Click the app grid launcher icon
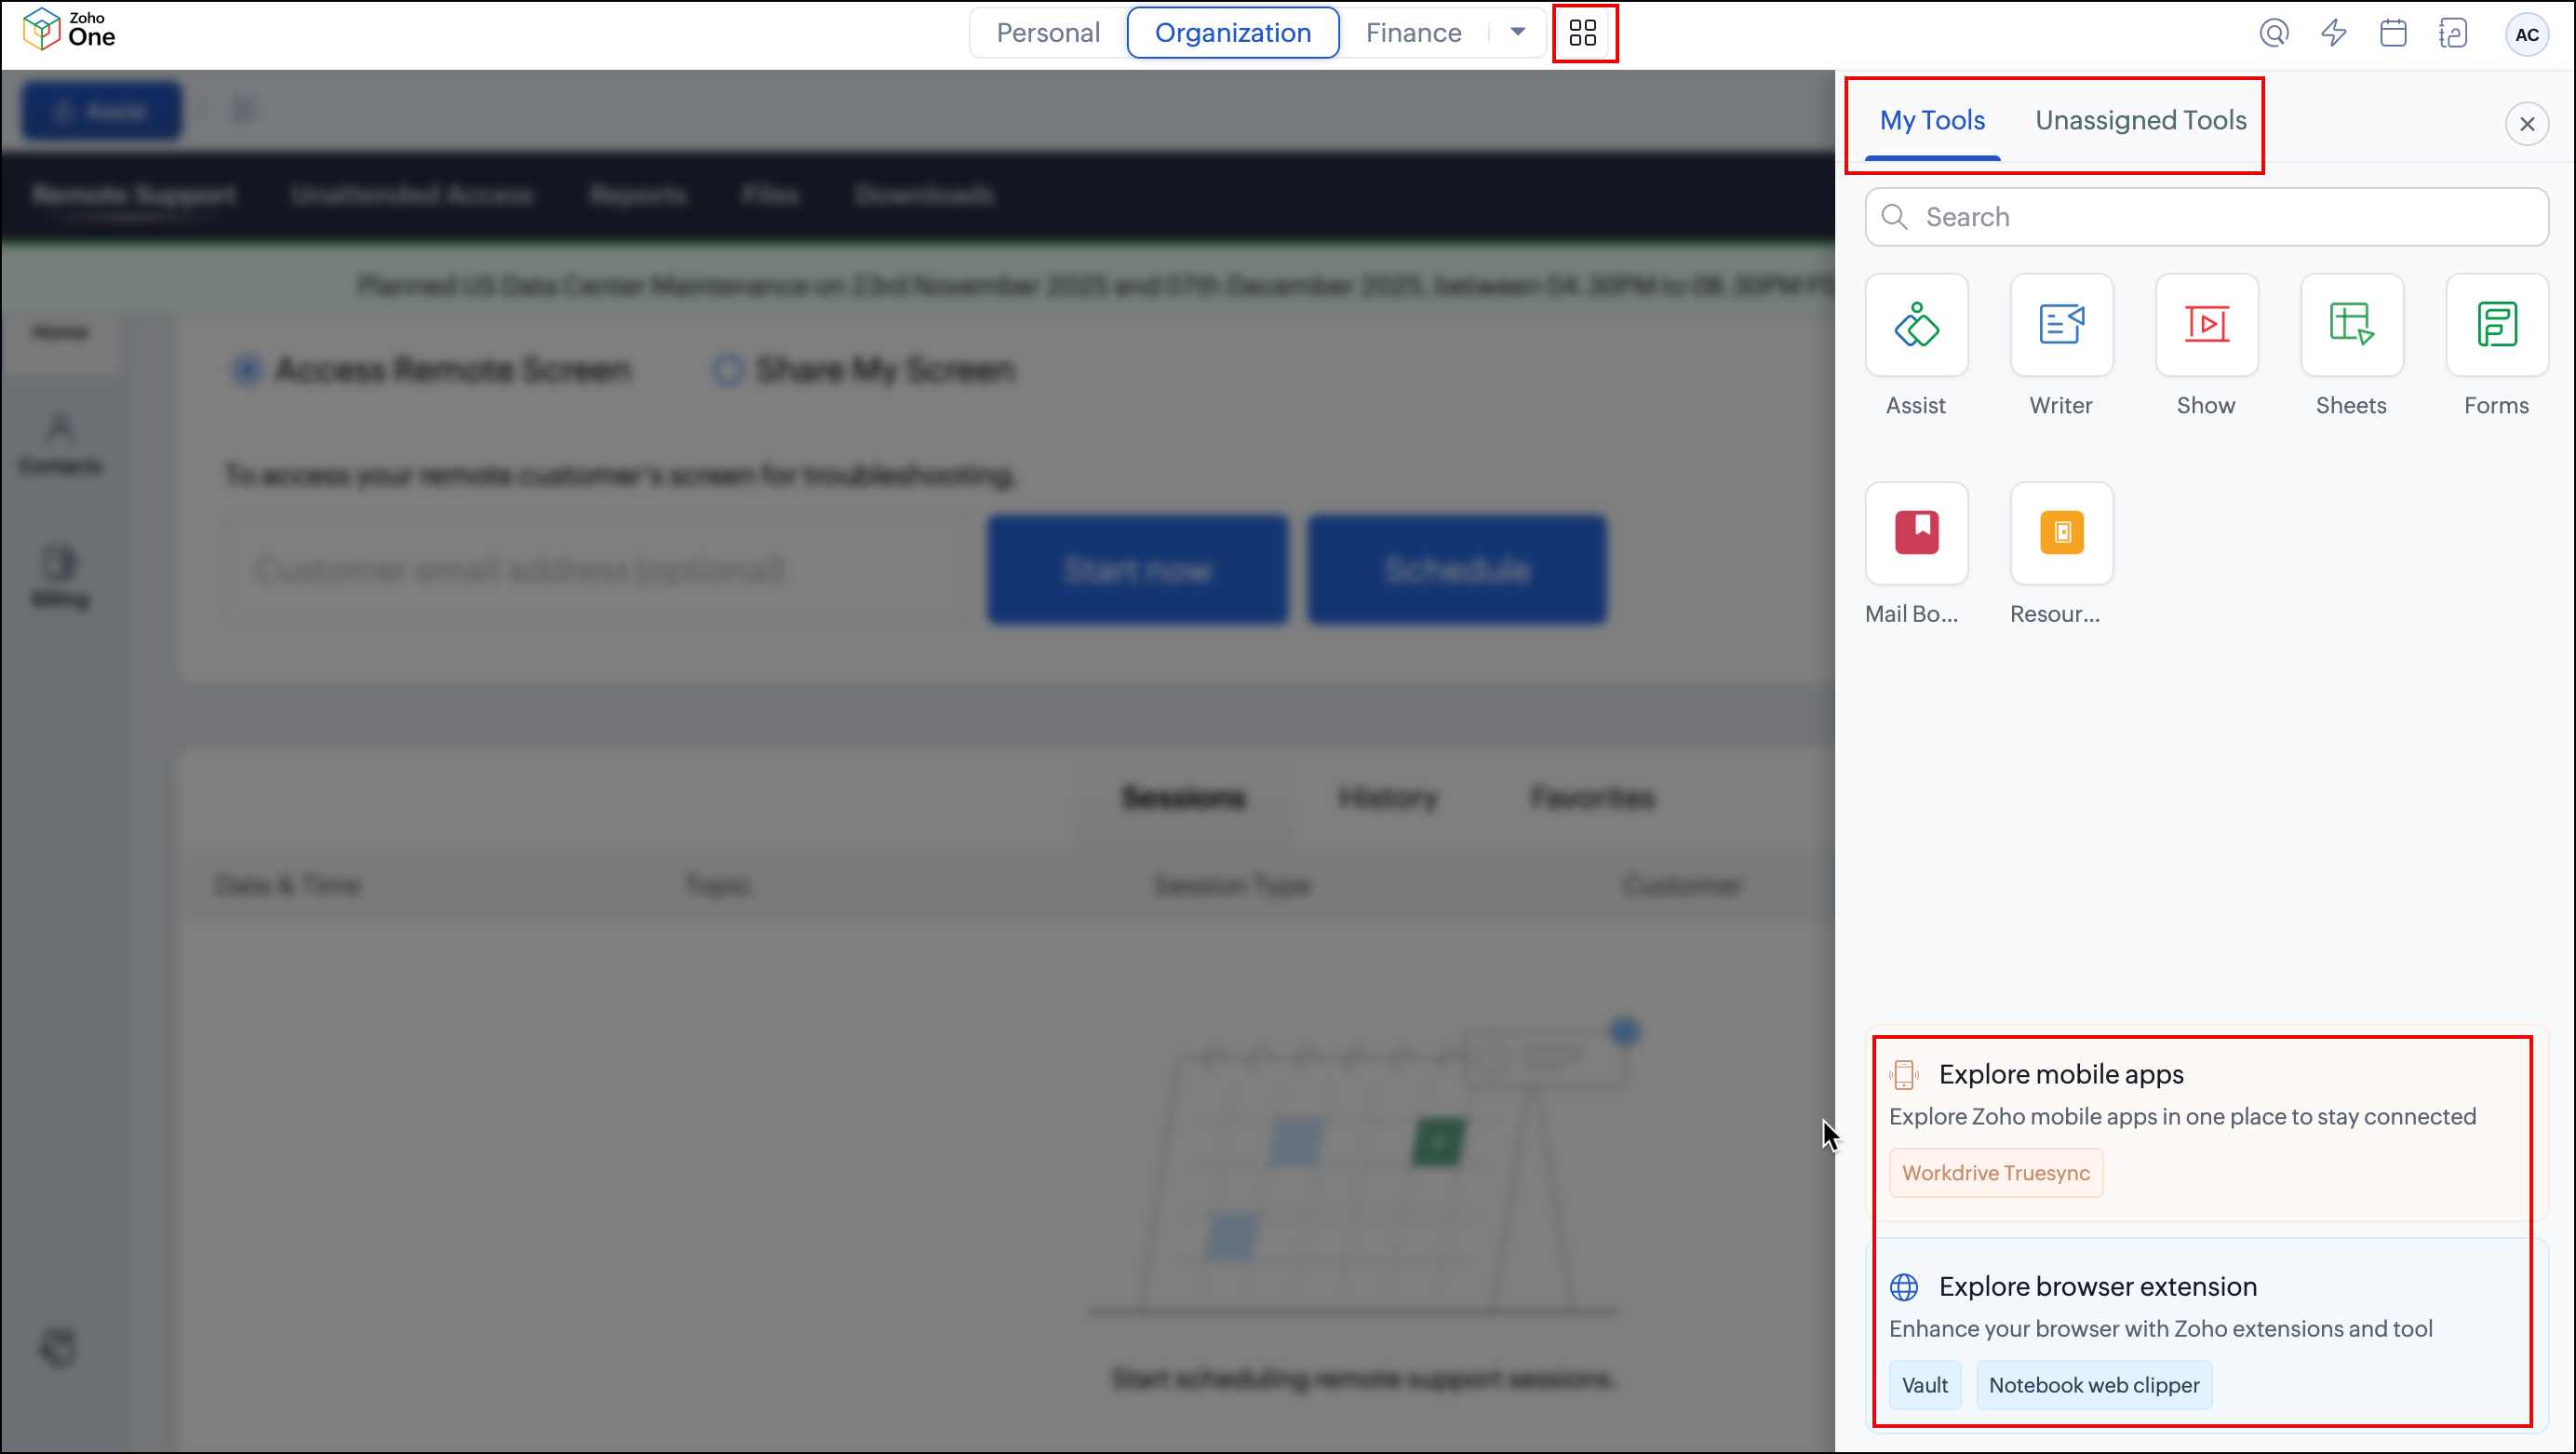The image size is (2576, 1454). coord(1583,34)
